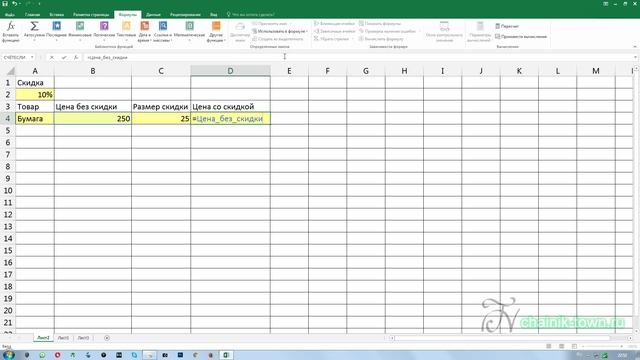
Task: Collapse the ribbon with the arrow
Action: point(635,47)
